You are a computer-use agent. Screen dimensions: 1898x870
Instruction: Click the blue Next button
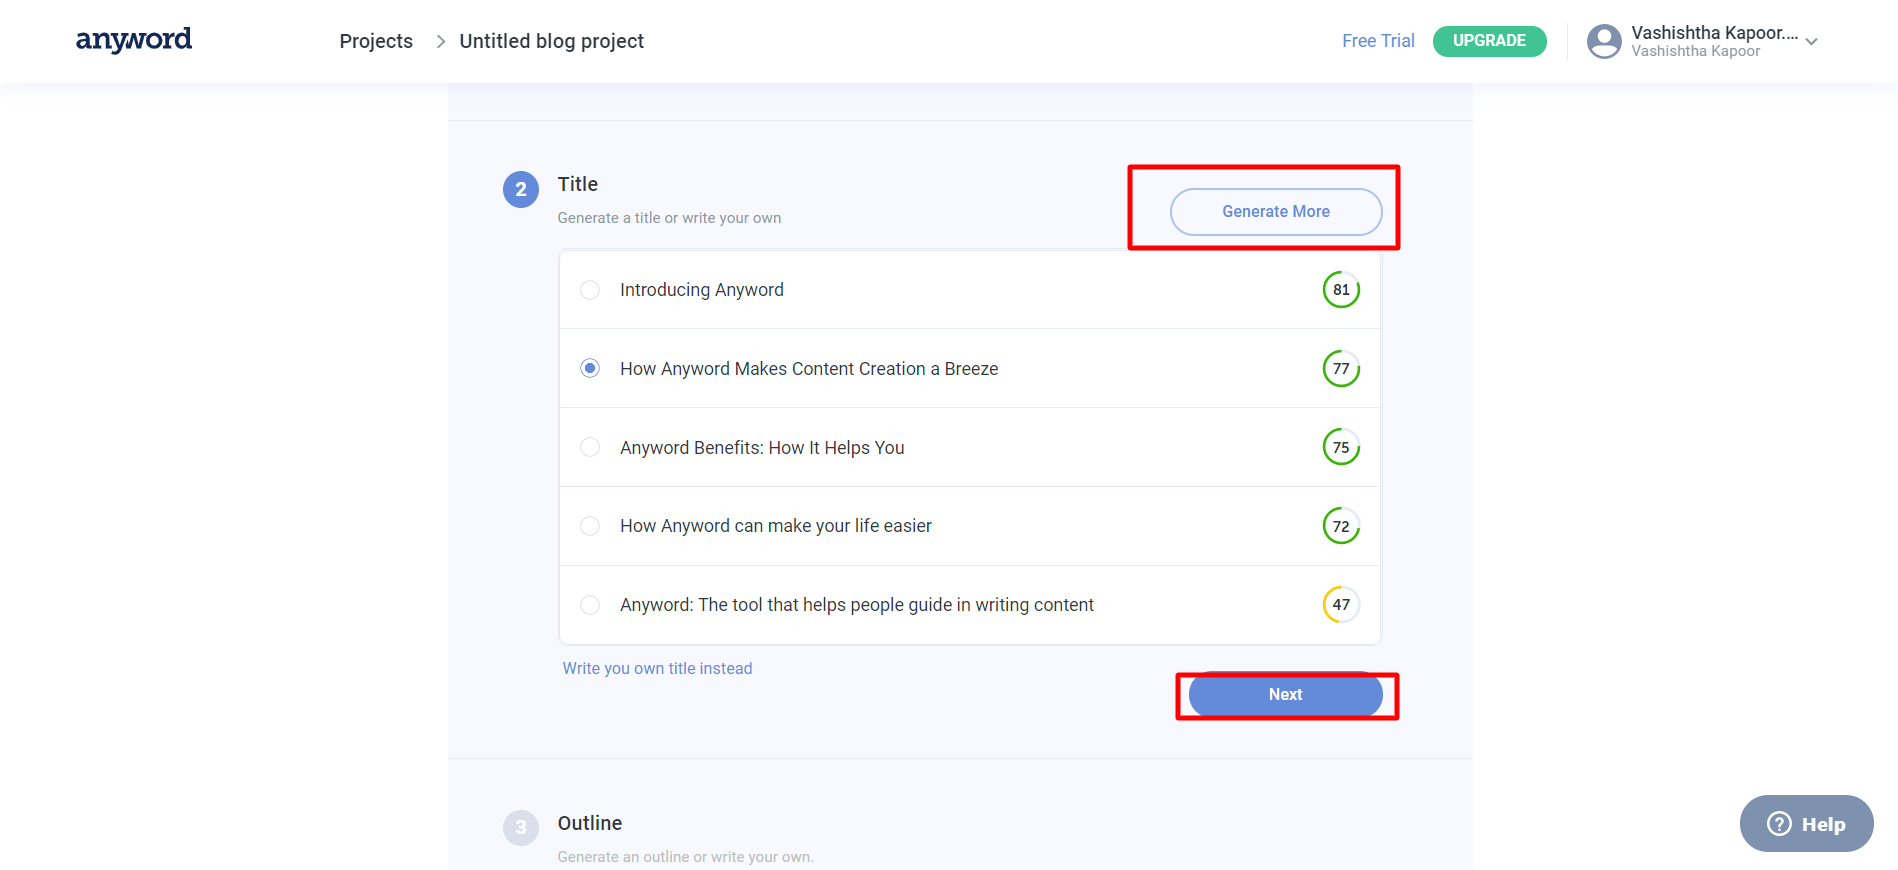[x=1285, y=695]
